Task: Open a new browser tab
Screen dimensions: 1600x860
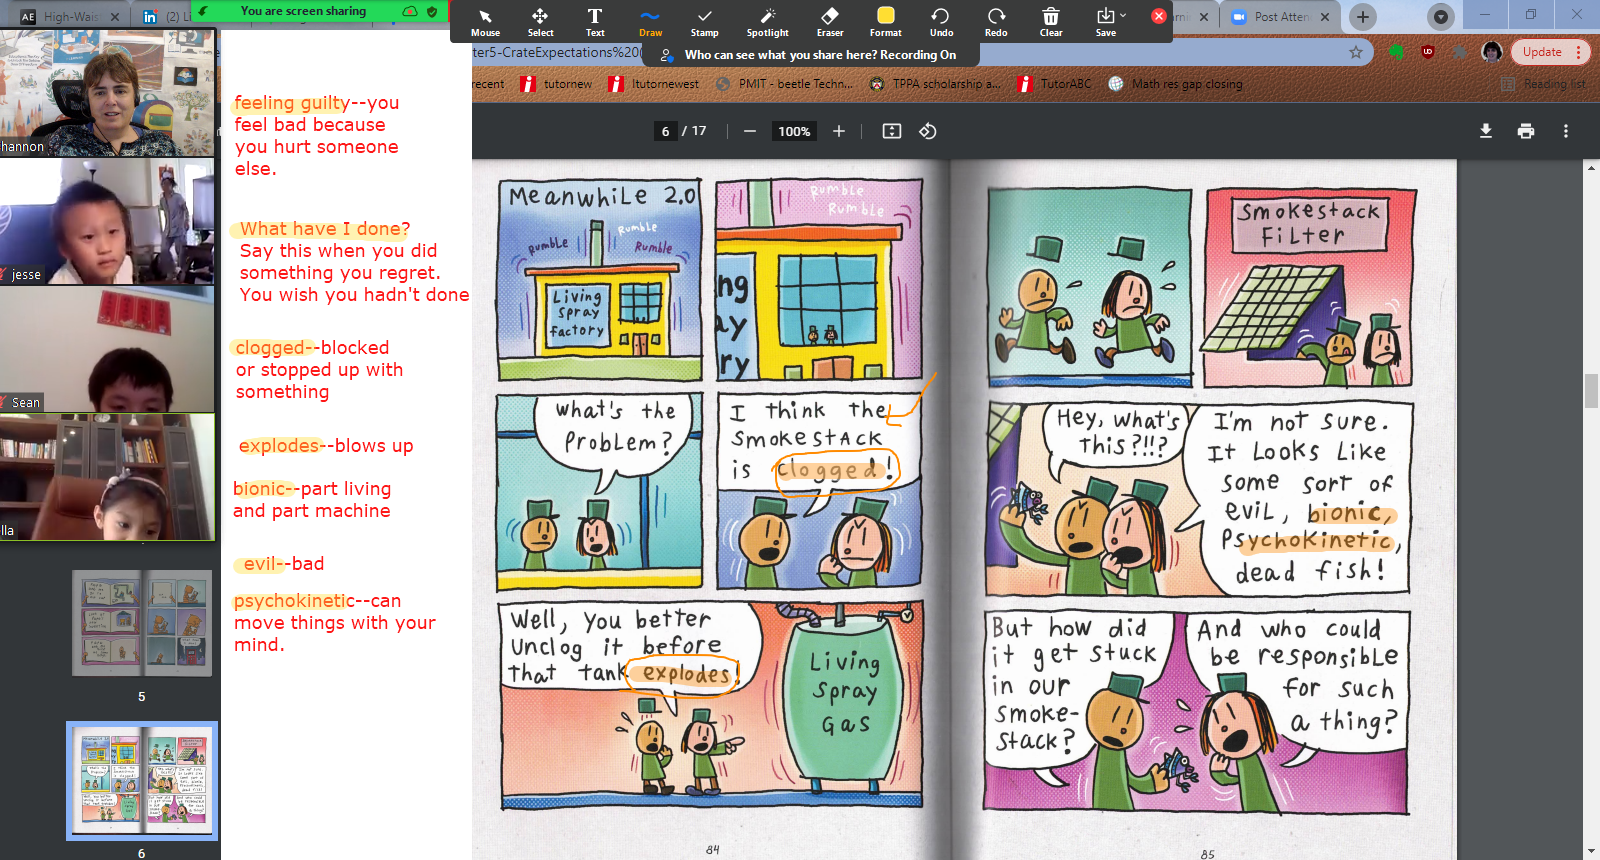Action: click(1362, 17)
